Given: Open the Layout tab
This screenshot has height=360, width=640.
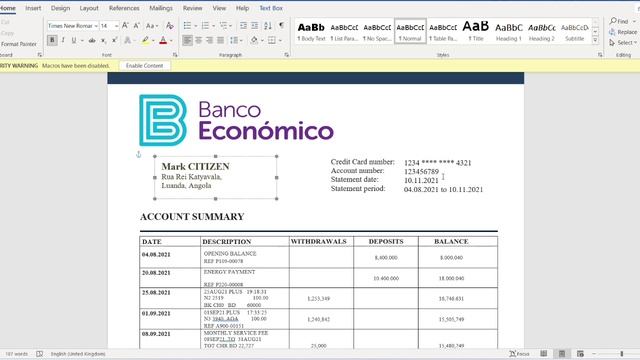Looking at the screenshot, I should tap(89, 8).
